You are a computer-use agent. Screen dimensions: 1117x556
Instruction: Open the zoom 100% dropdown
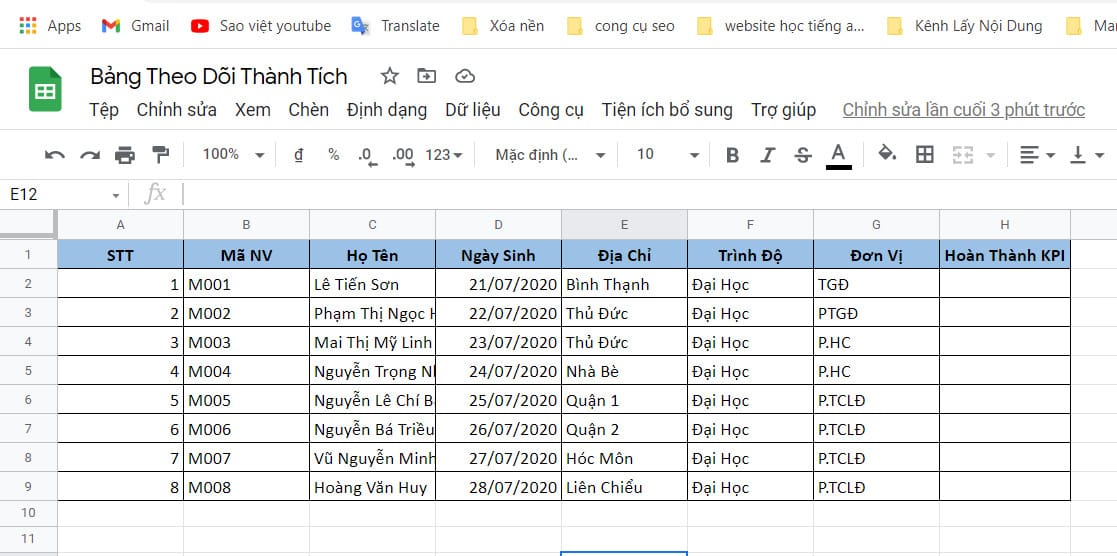pos(234,155)
